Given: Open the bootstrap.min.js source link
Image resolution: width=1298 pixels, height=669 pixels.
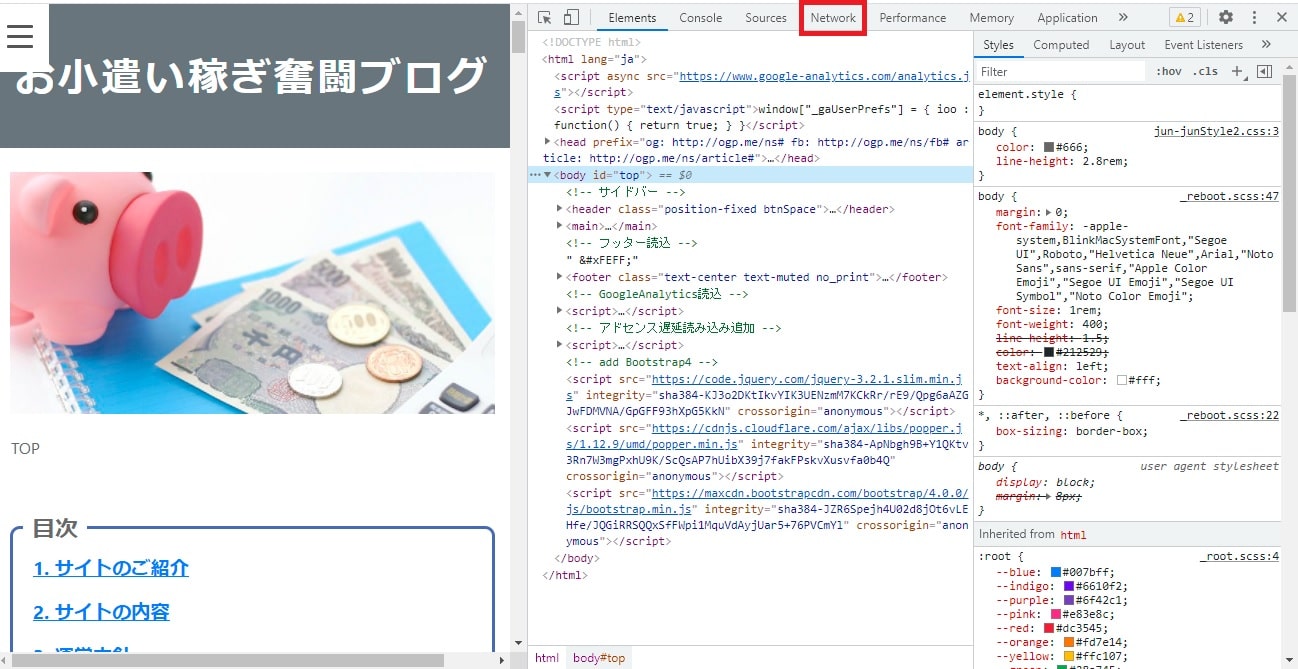Looking at the screenshot, I should (809, 493).
